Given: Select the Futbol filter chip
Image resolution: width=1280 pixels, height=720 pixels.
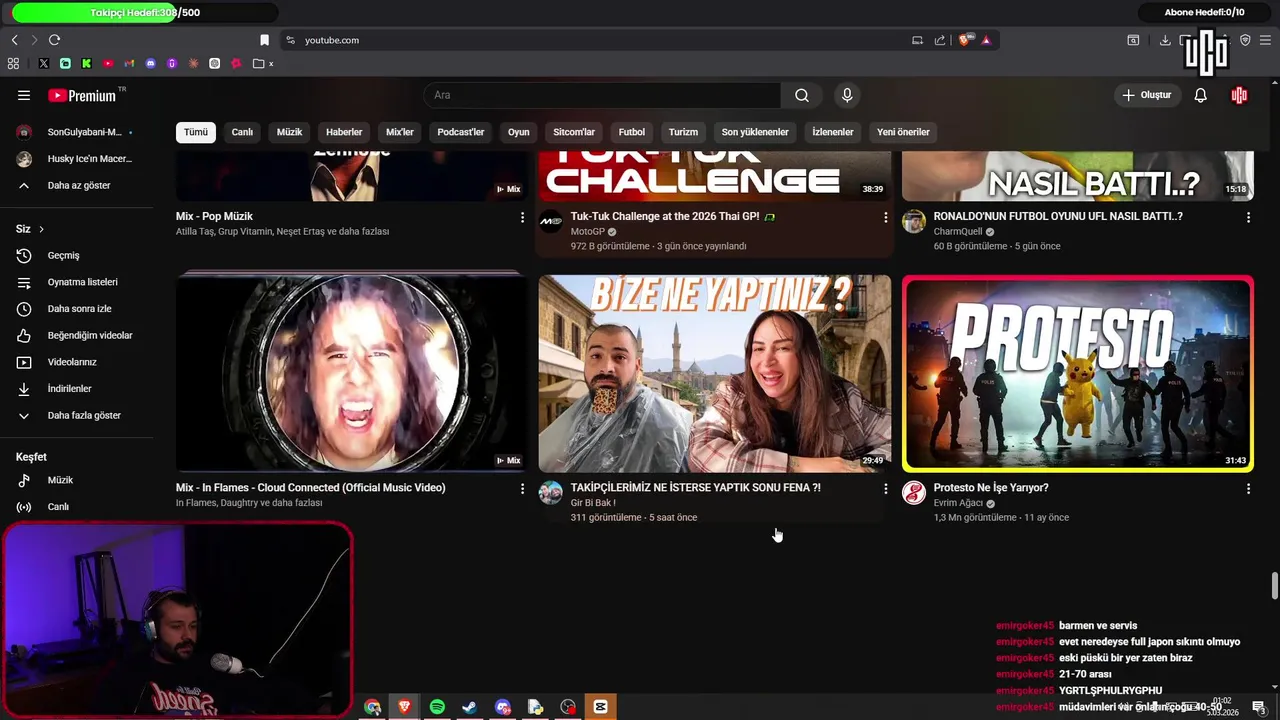Looking at the screenshot, I should click(632, 132).
